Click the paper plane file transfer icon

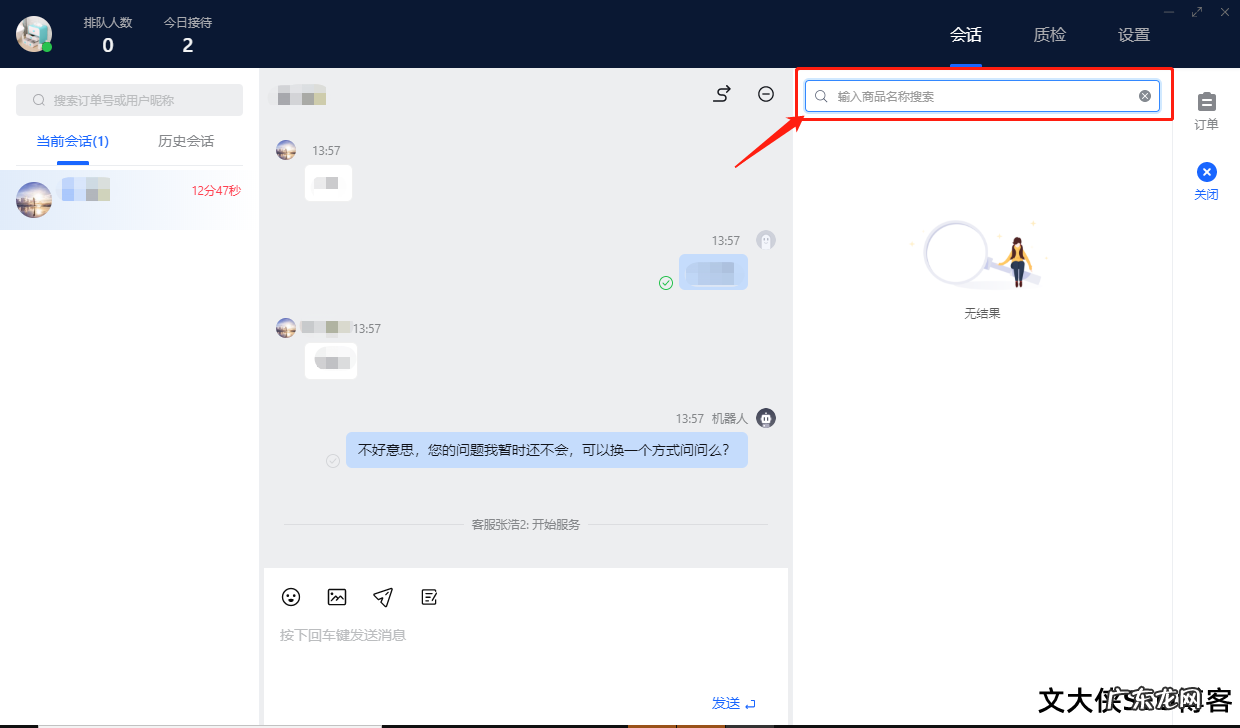(x=383, y=597)
